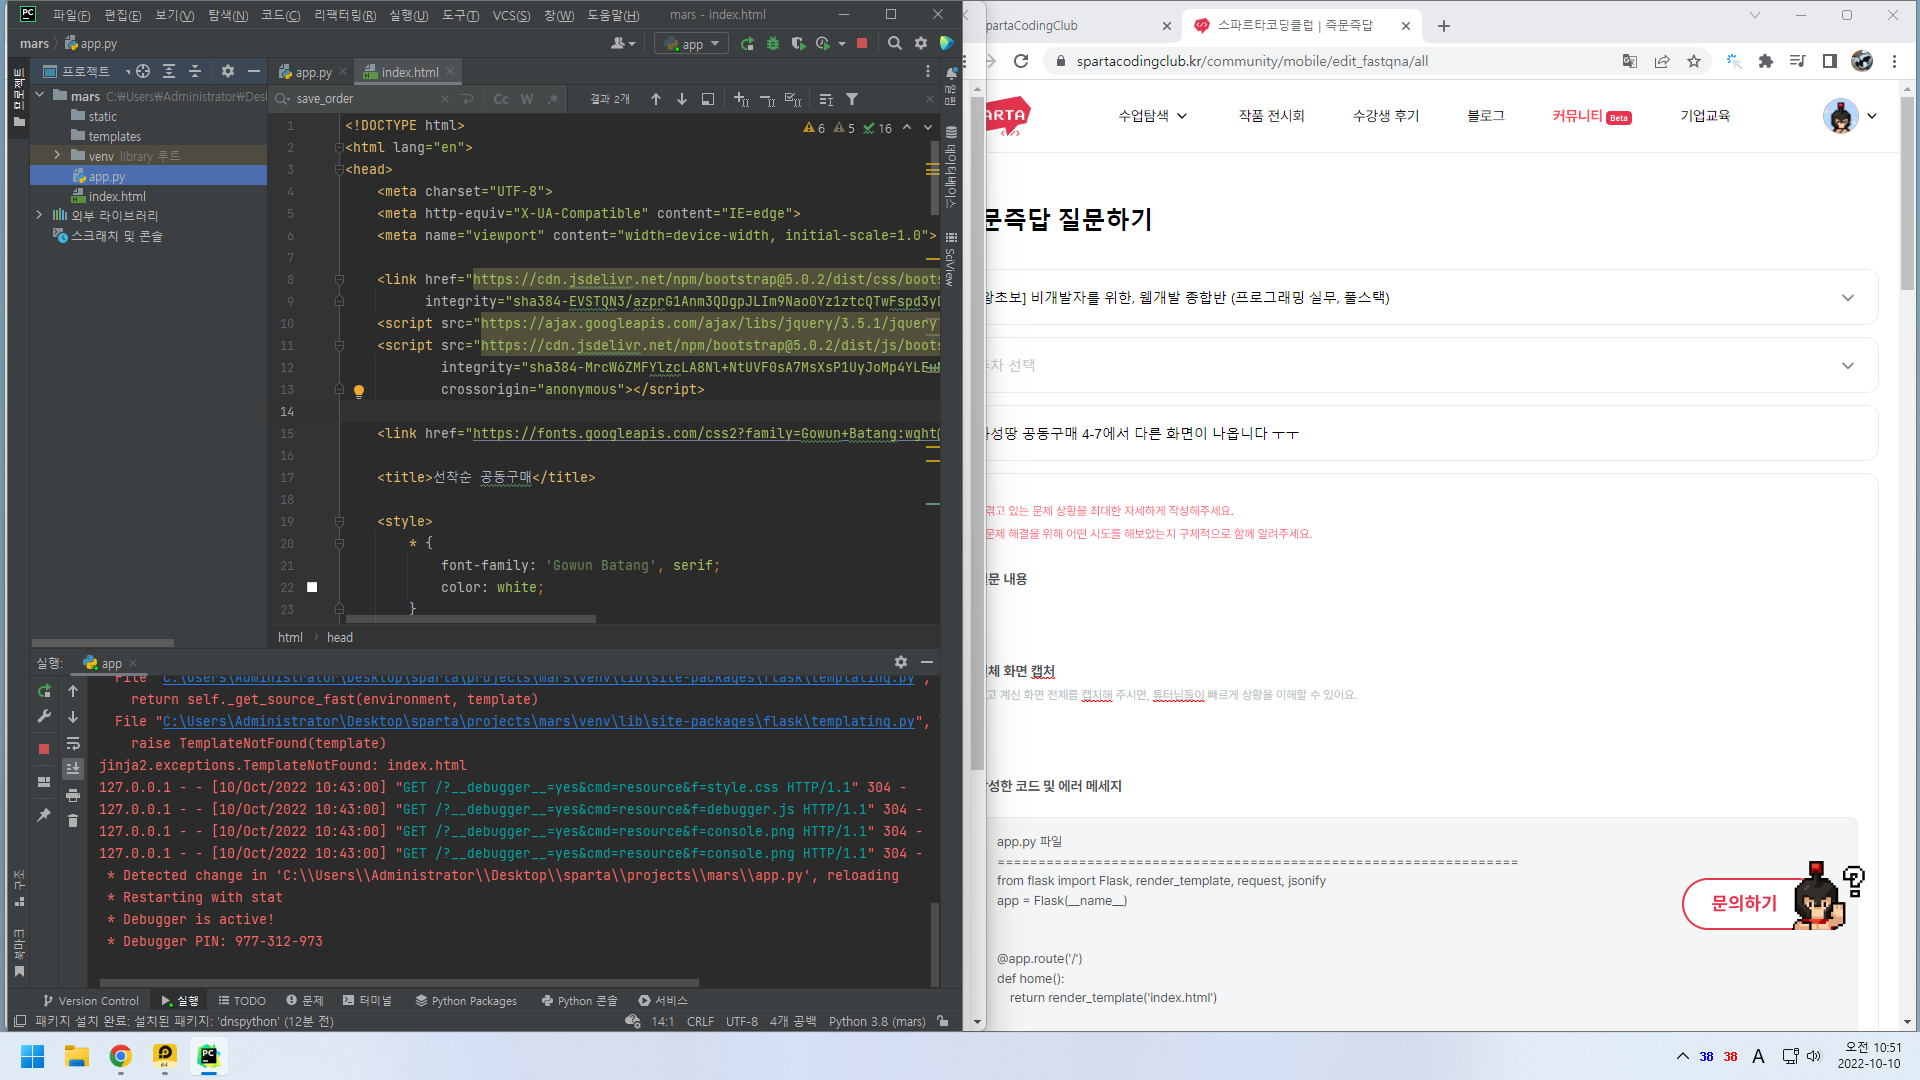
Task: Click the Windows Start button
Action: (33, 1056)
